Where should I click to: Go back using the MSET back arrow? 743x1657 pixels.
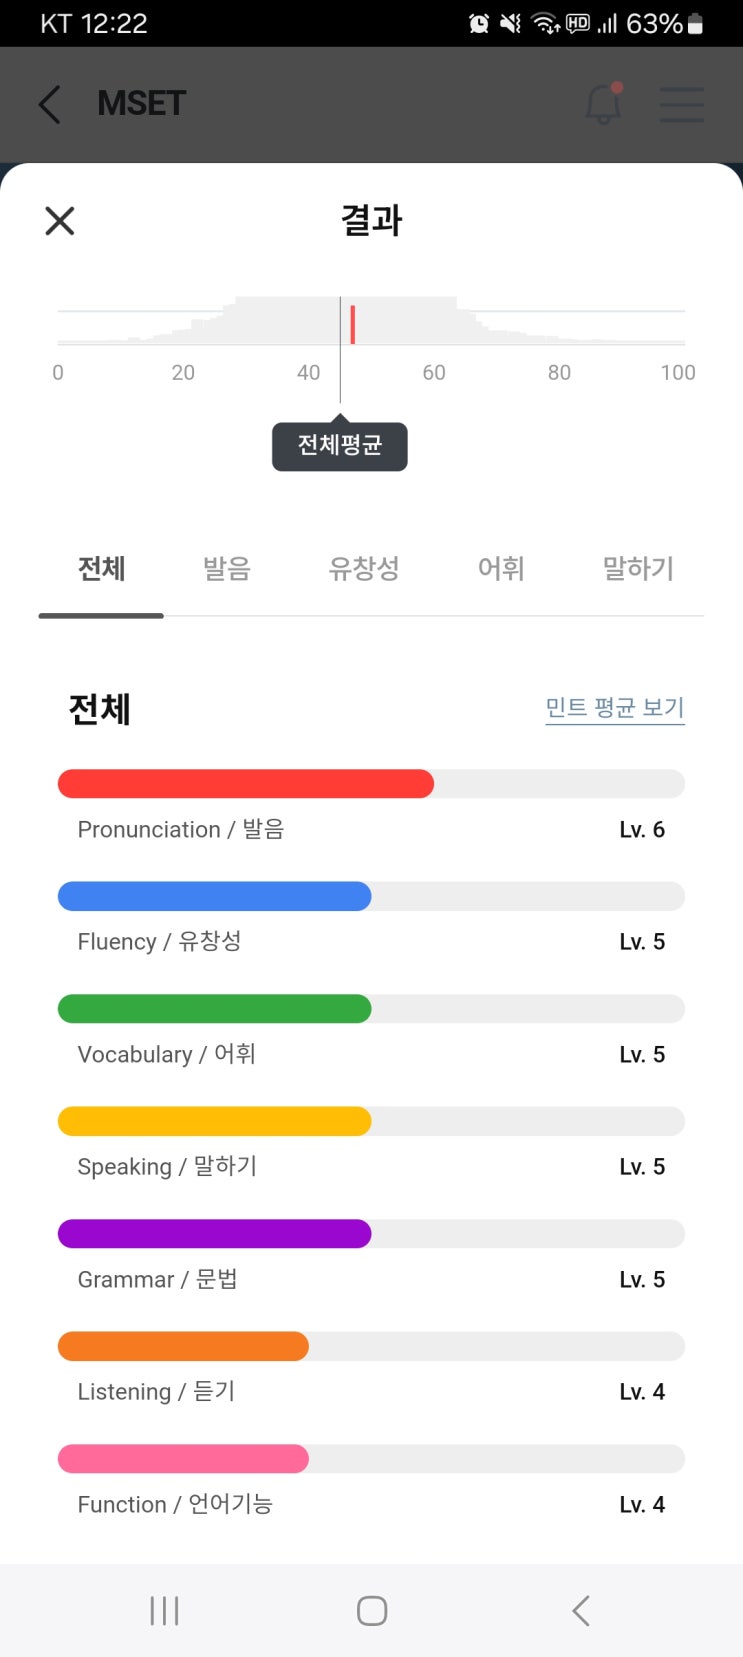50,104
